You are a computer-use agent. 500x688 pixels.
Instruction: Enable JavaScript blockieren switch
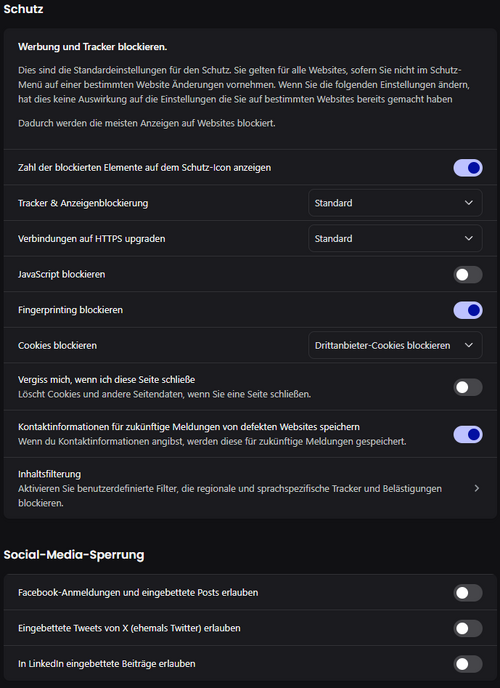tap(468, 275)
